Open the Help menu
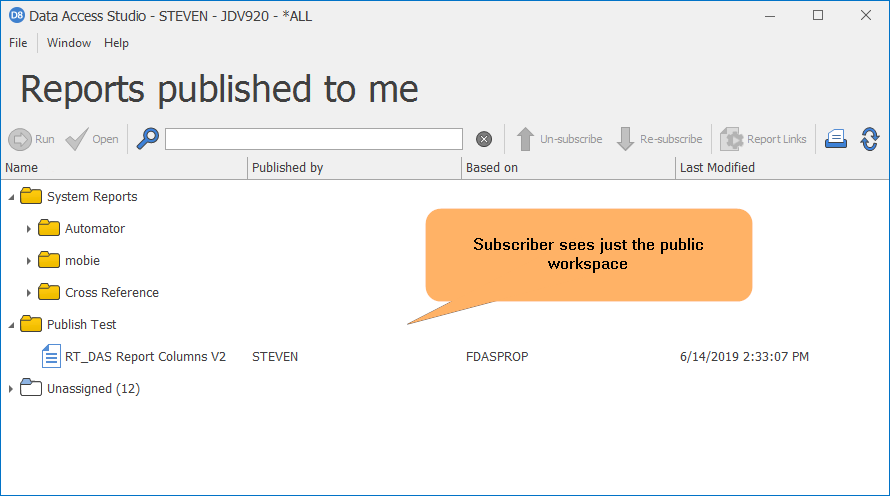Image resolution: width=890 pixels, height=496 pixels. click(x=116, y=43)
